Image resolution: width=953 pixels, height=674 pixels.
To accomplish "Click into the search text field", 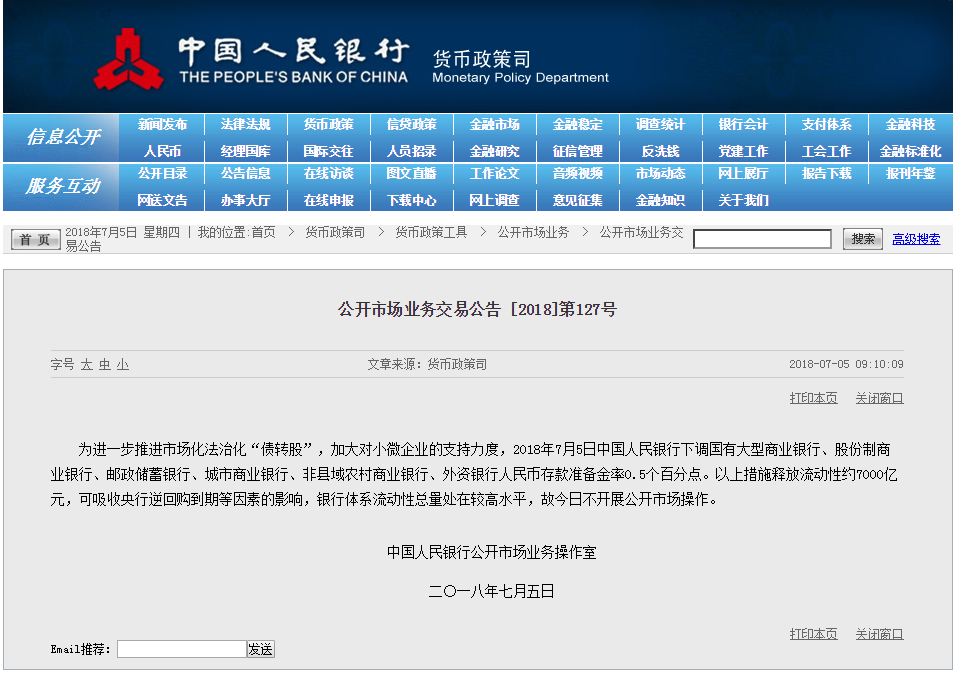I will point(762,239).
